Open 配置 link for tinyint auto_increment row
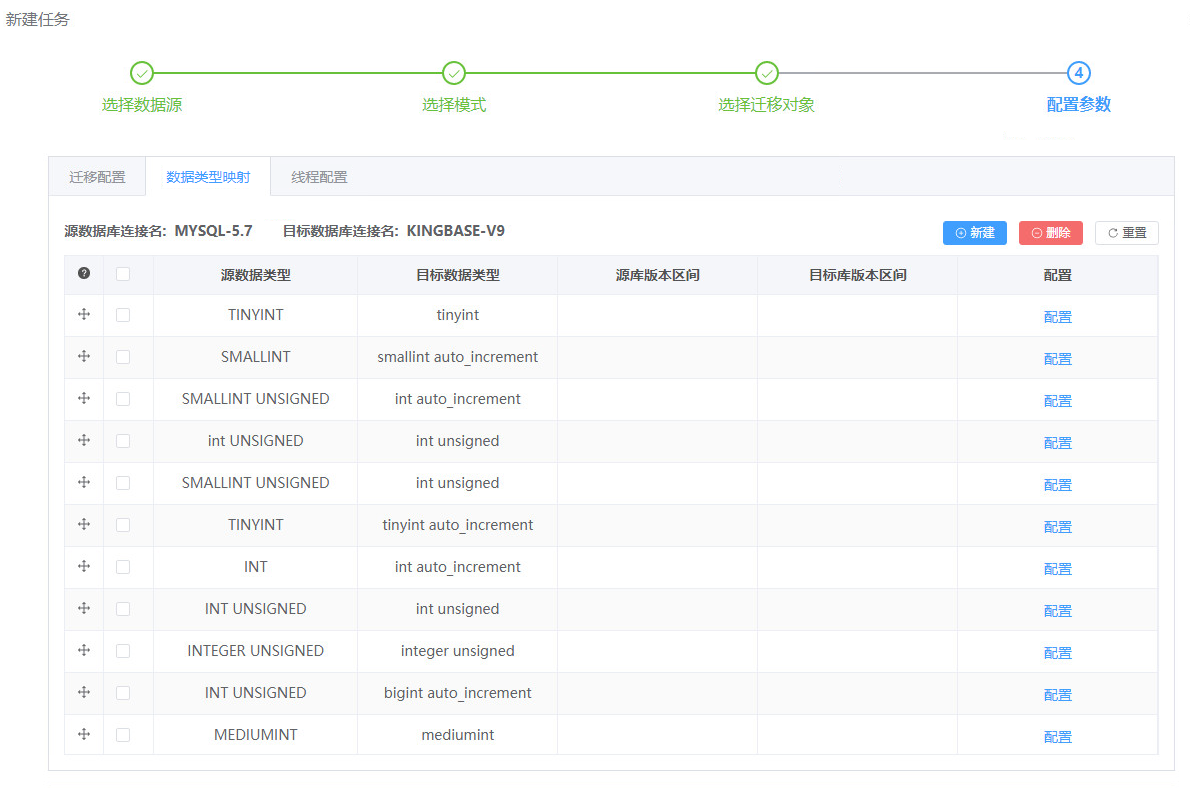1190x801 pixels. click(x=1057, y=526)
